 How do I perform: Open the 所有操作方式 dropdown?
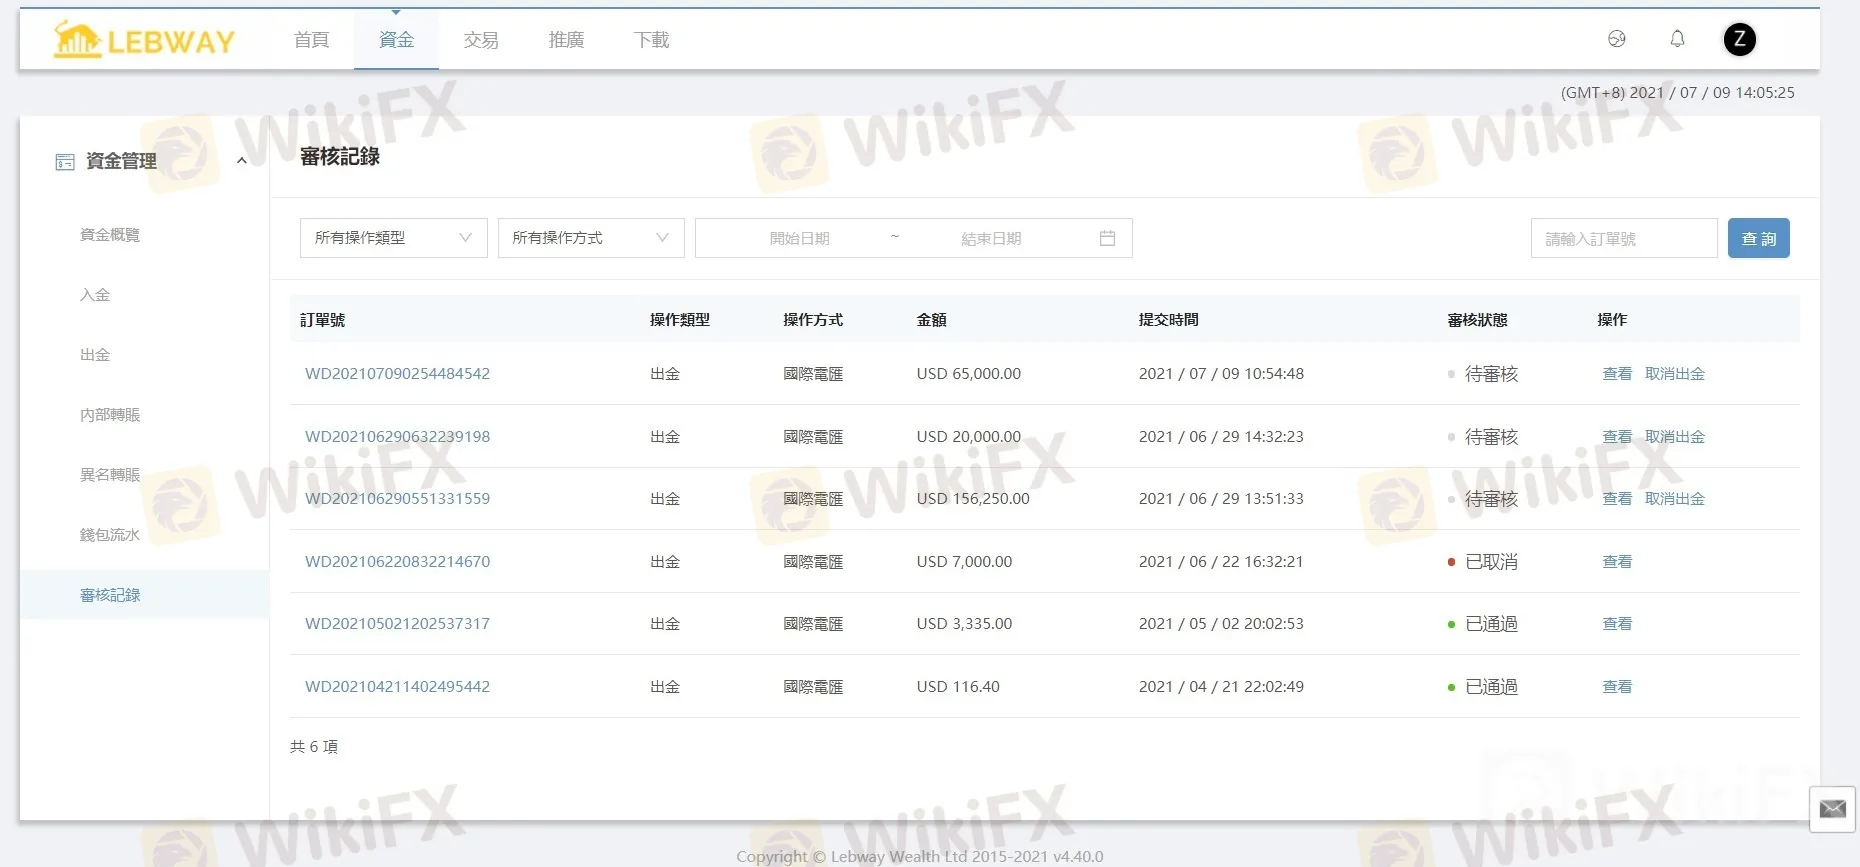click(x=591, y=238)
